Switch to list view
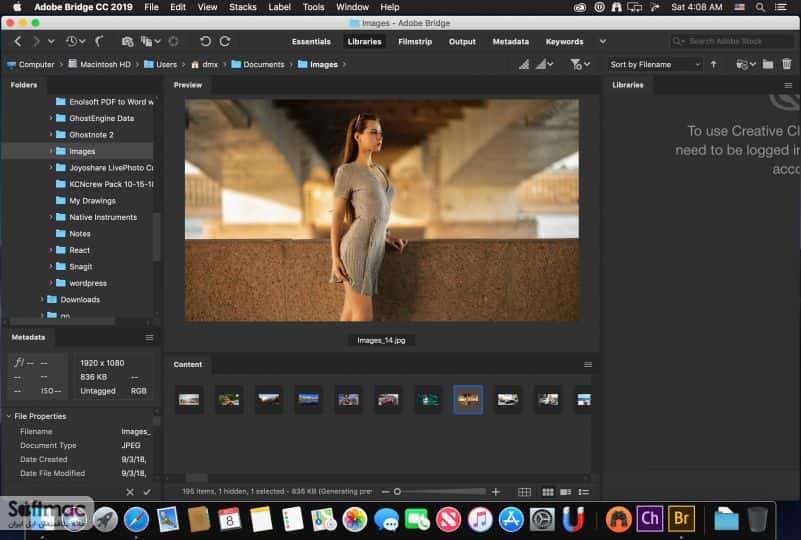The image size is (801, 540). pyautogui.click(x=583, y=492)
